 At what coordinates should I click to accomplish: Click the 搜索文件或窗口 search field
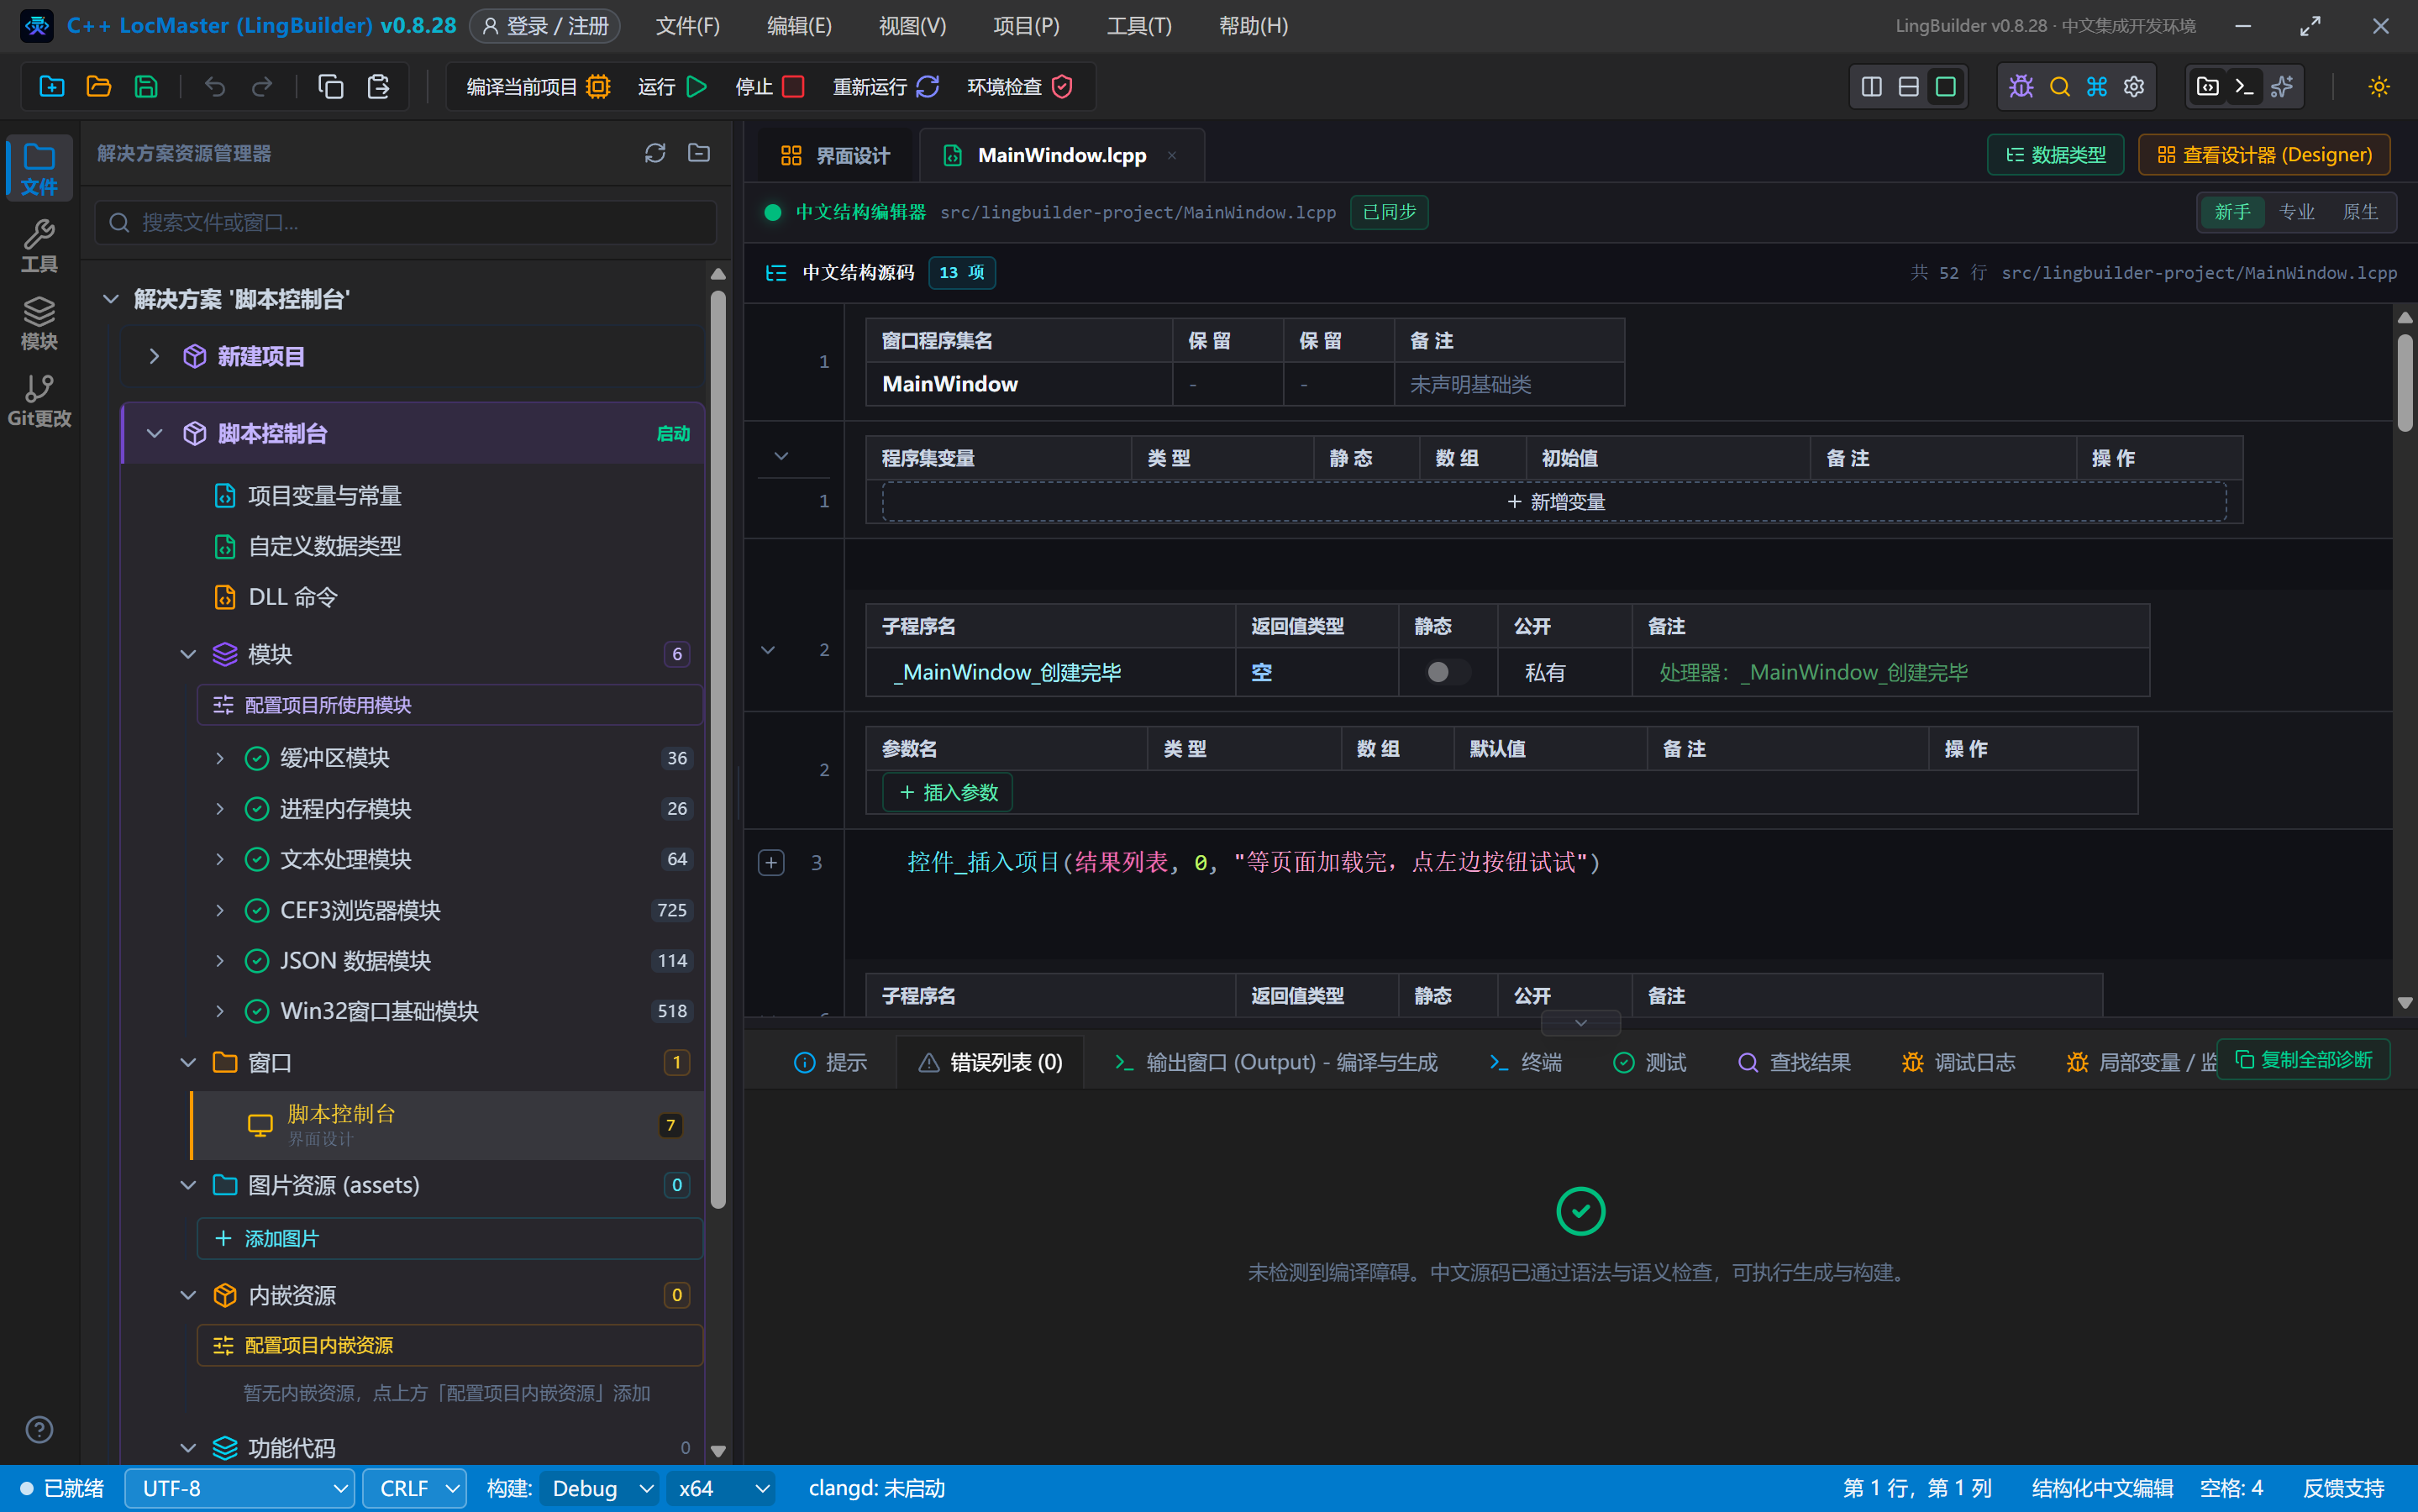click(x=406, y=222)
